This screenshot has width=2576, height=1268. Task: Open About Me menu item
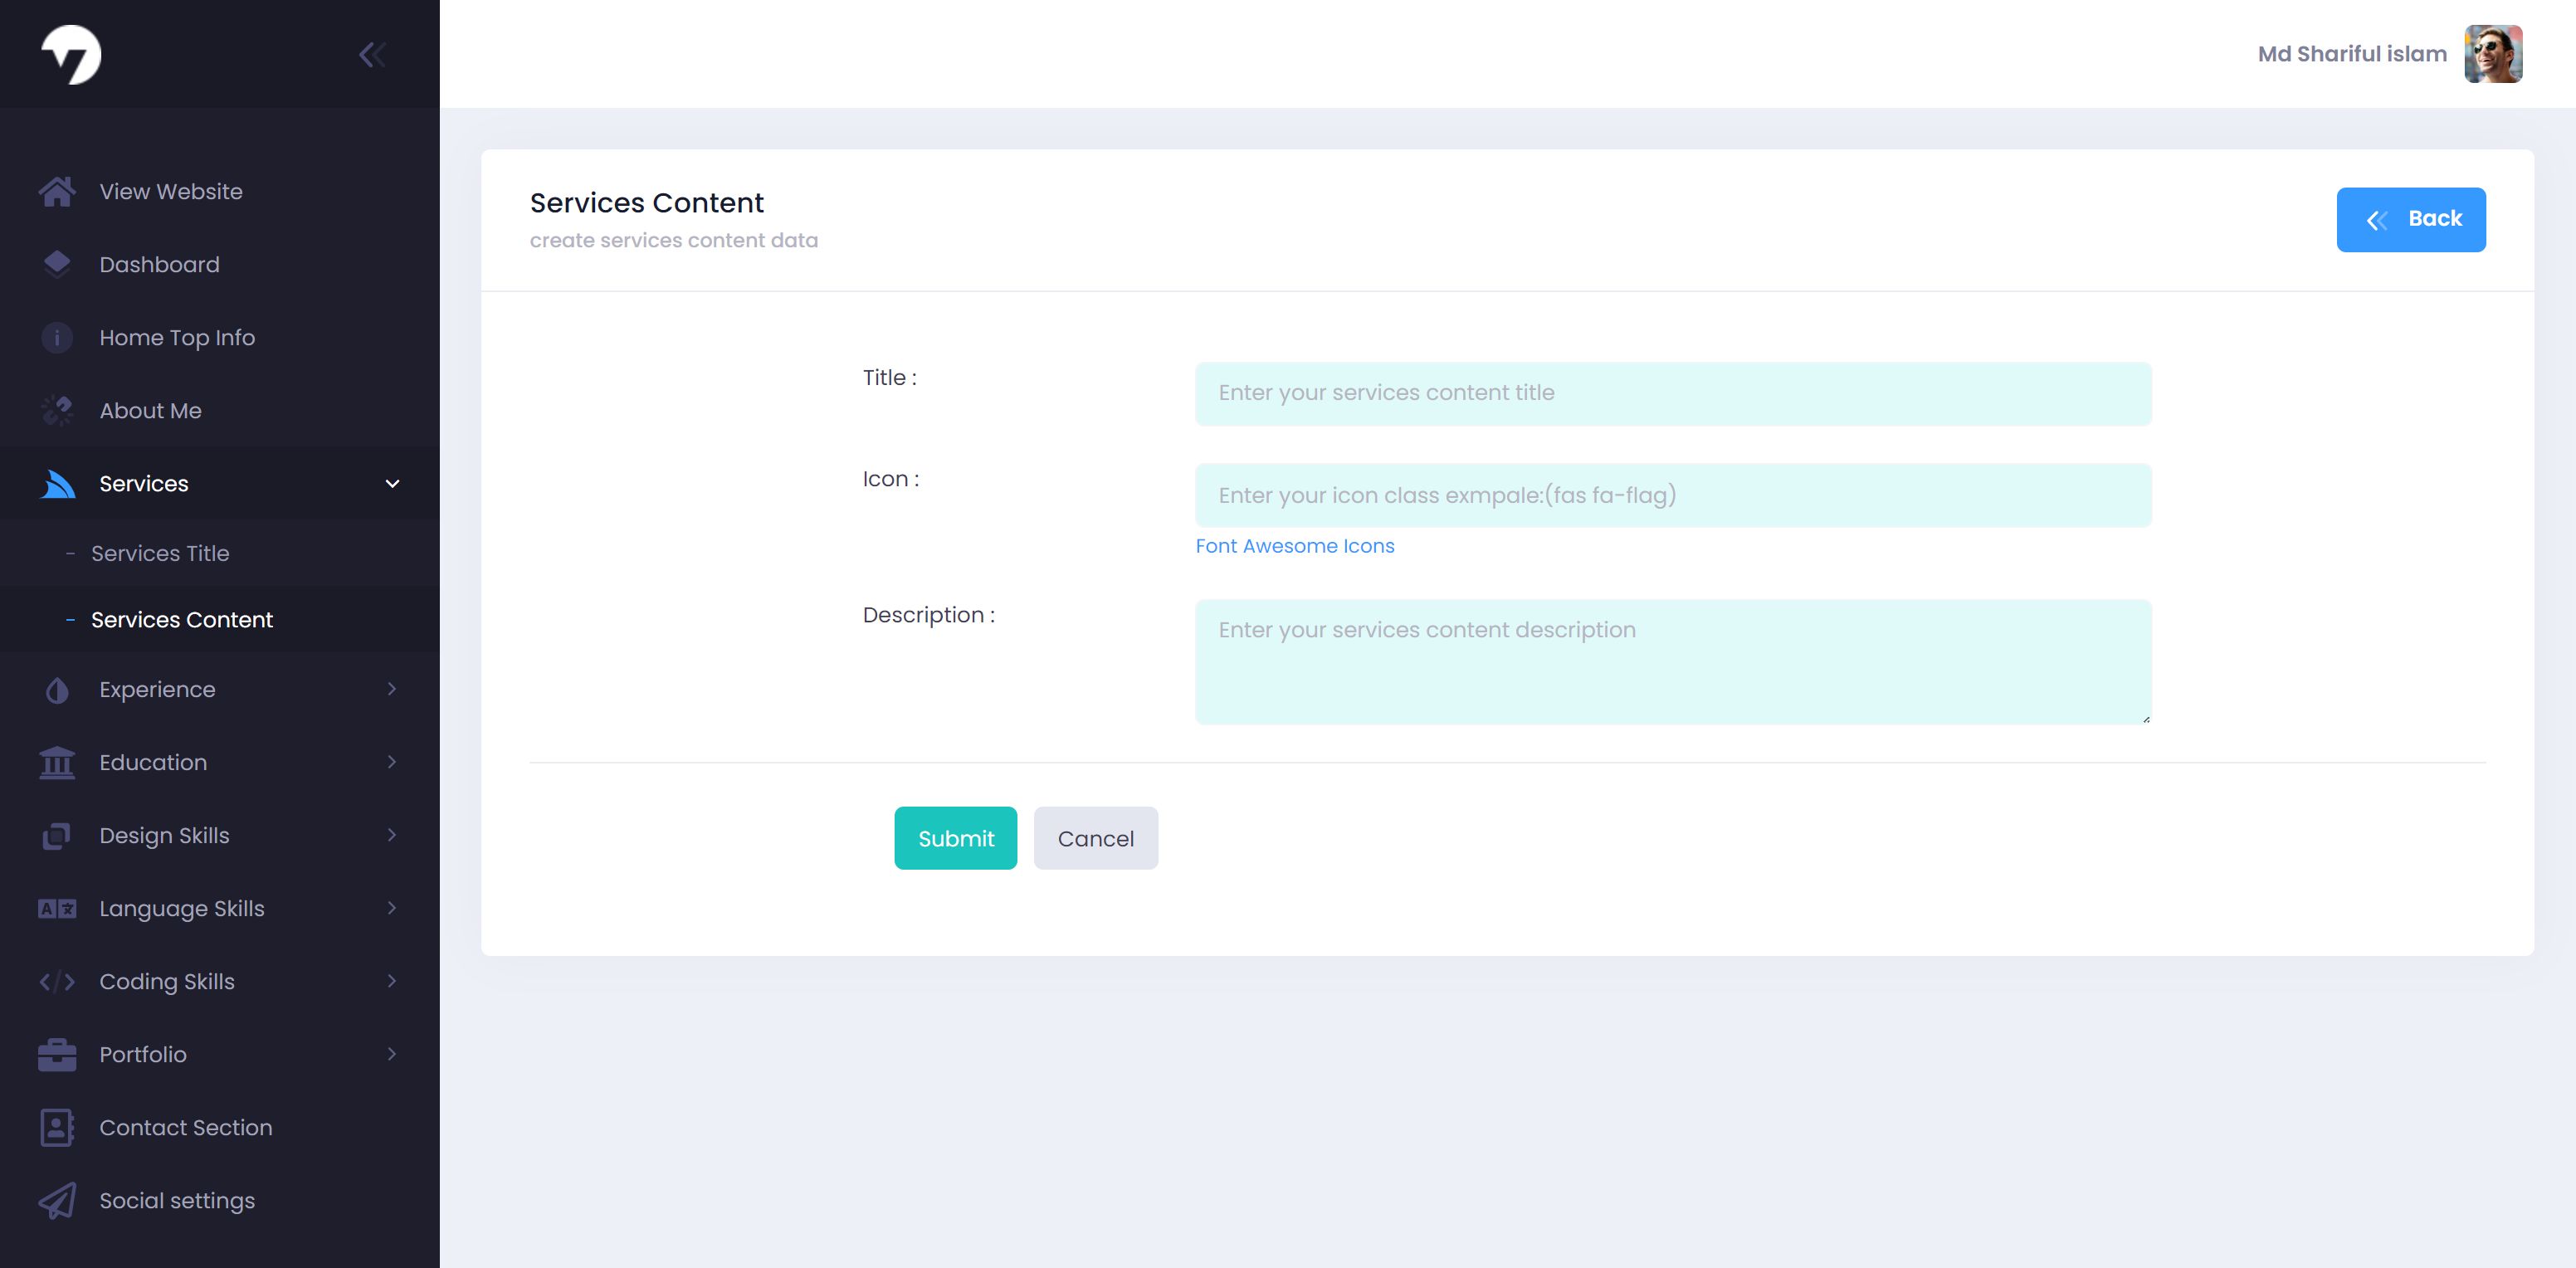220,410
